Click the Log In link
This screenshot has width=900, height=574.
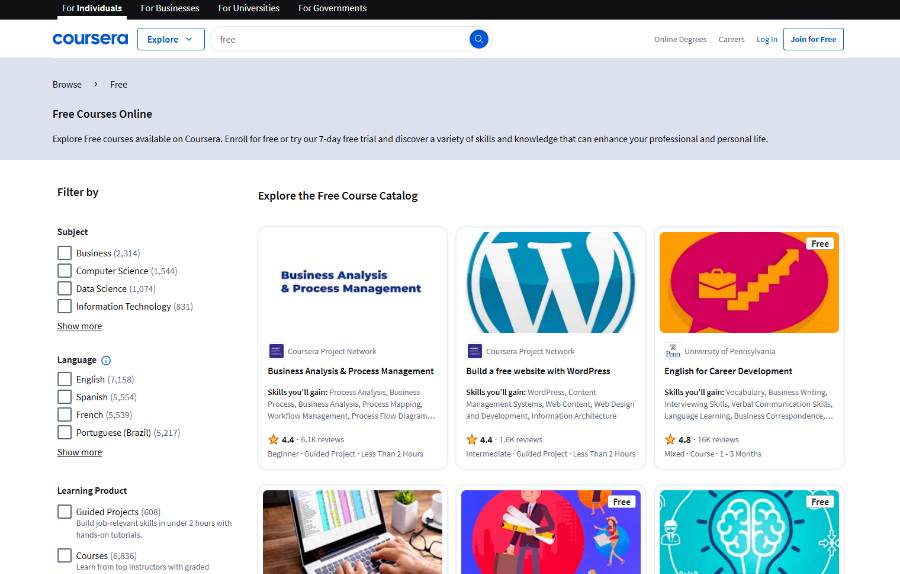tap(767, 40)
